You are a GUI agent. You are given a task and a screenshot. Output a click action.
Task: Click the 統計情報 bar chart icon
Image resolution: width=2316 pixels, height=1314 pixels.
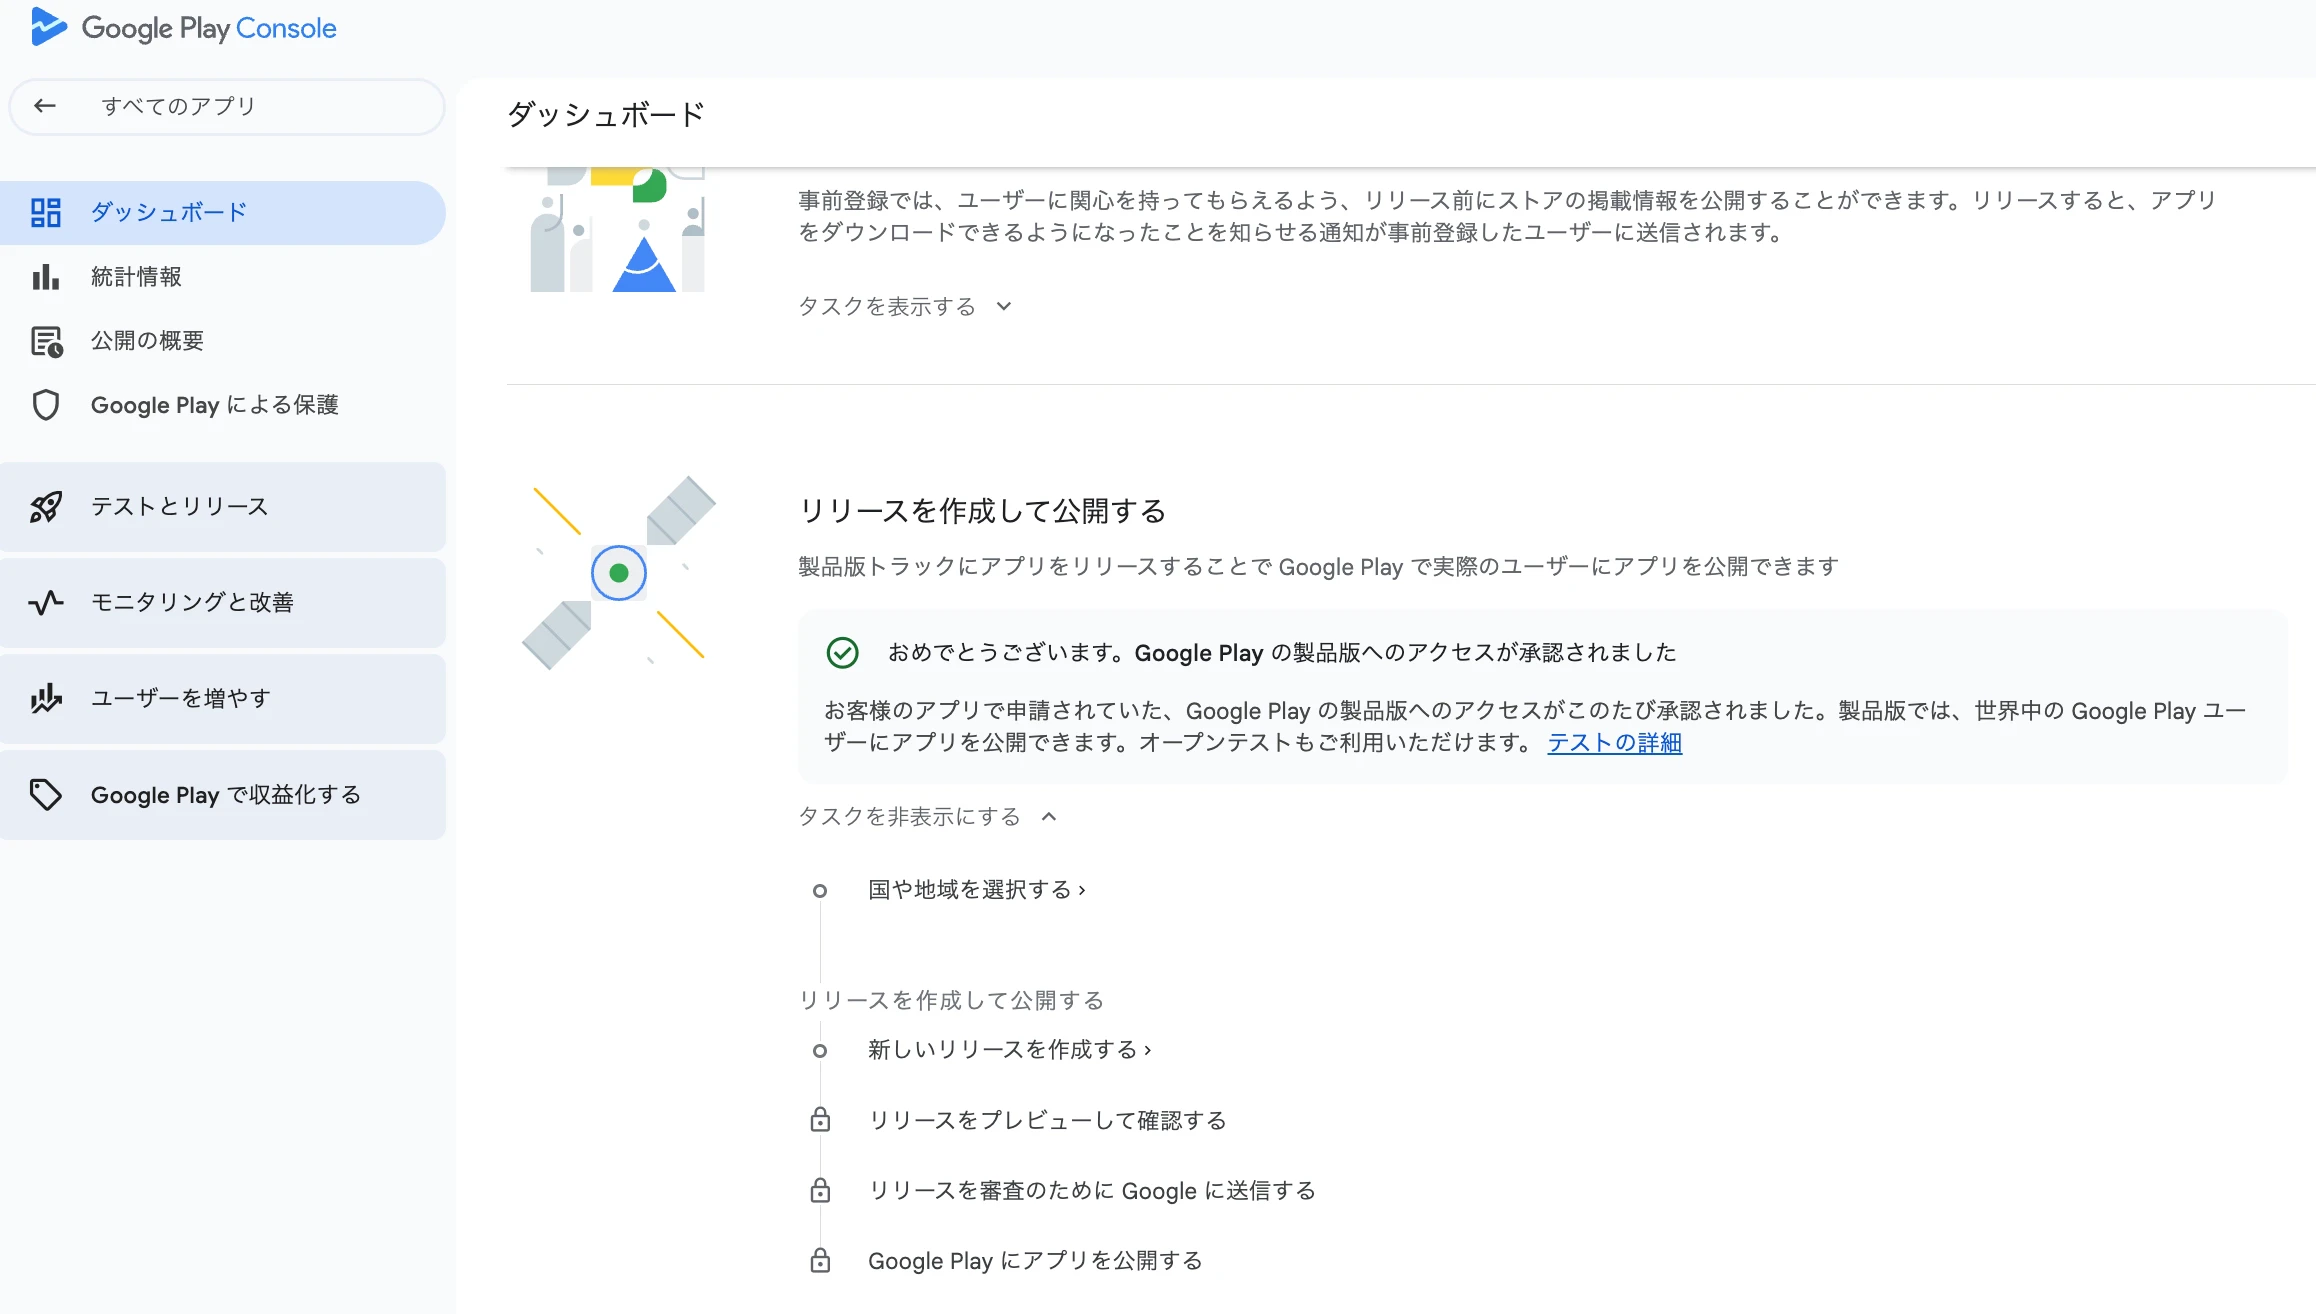[46, 277]
